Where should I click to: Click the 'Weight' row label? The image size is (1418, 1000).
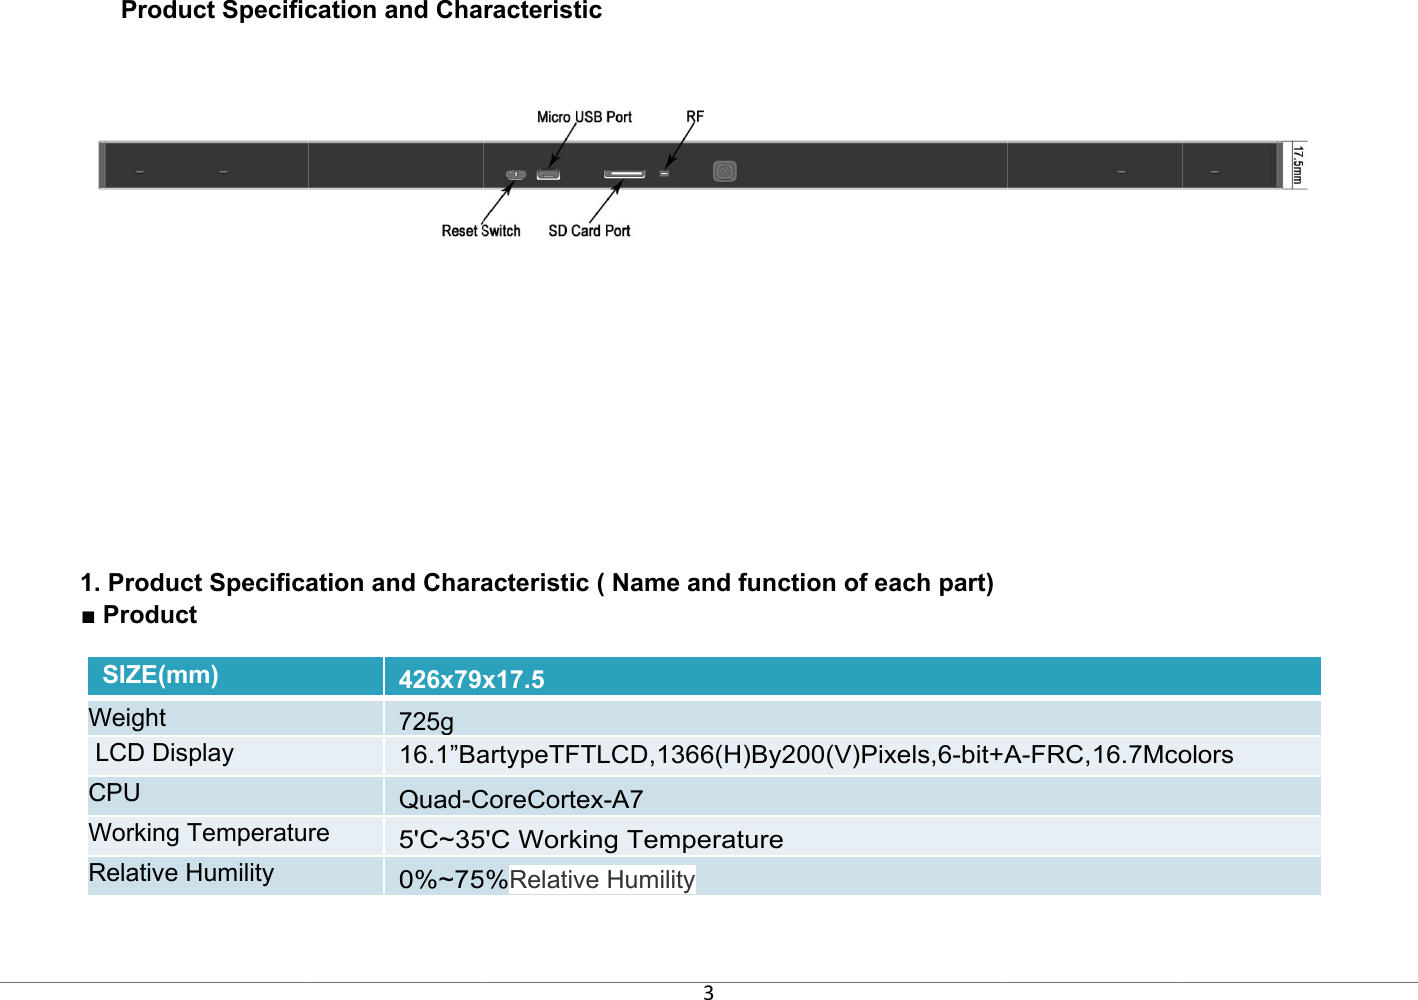pyautogui.click(x=127, y=718)
